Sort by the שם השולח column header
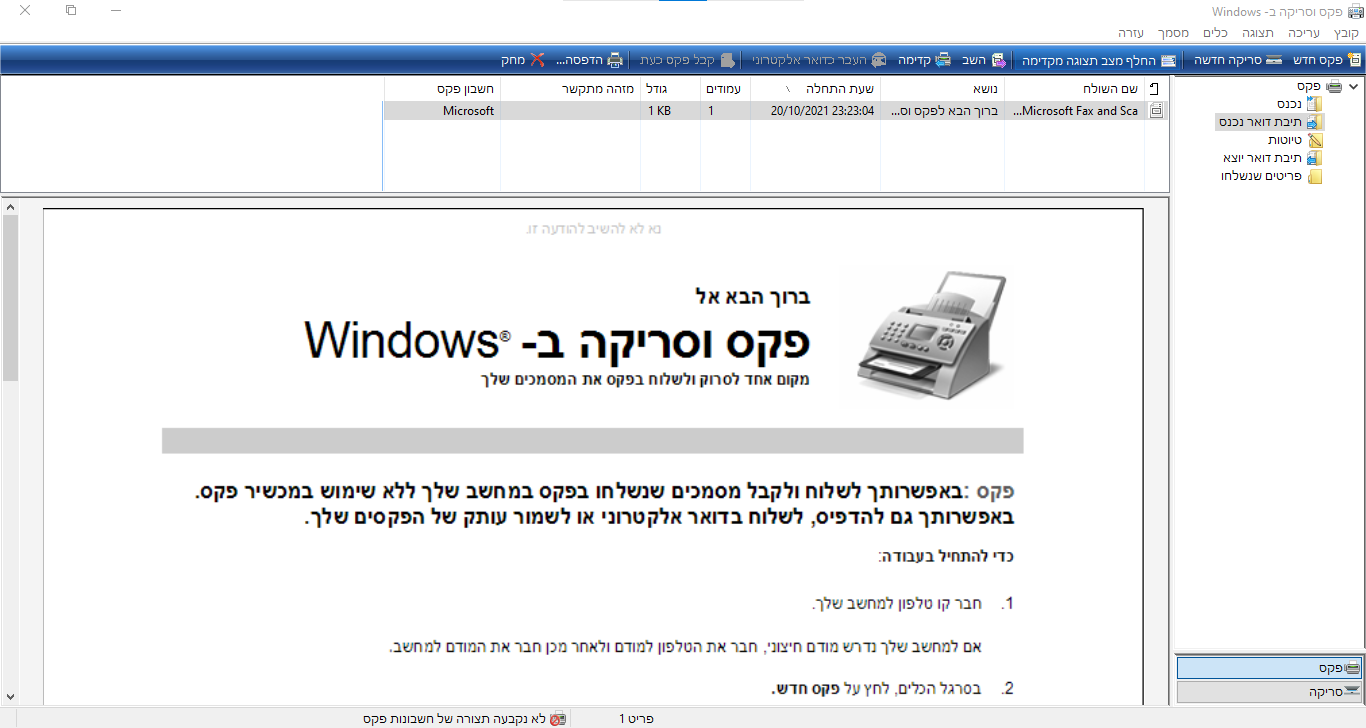 point(1074,88)
